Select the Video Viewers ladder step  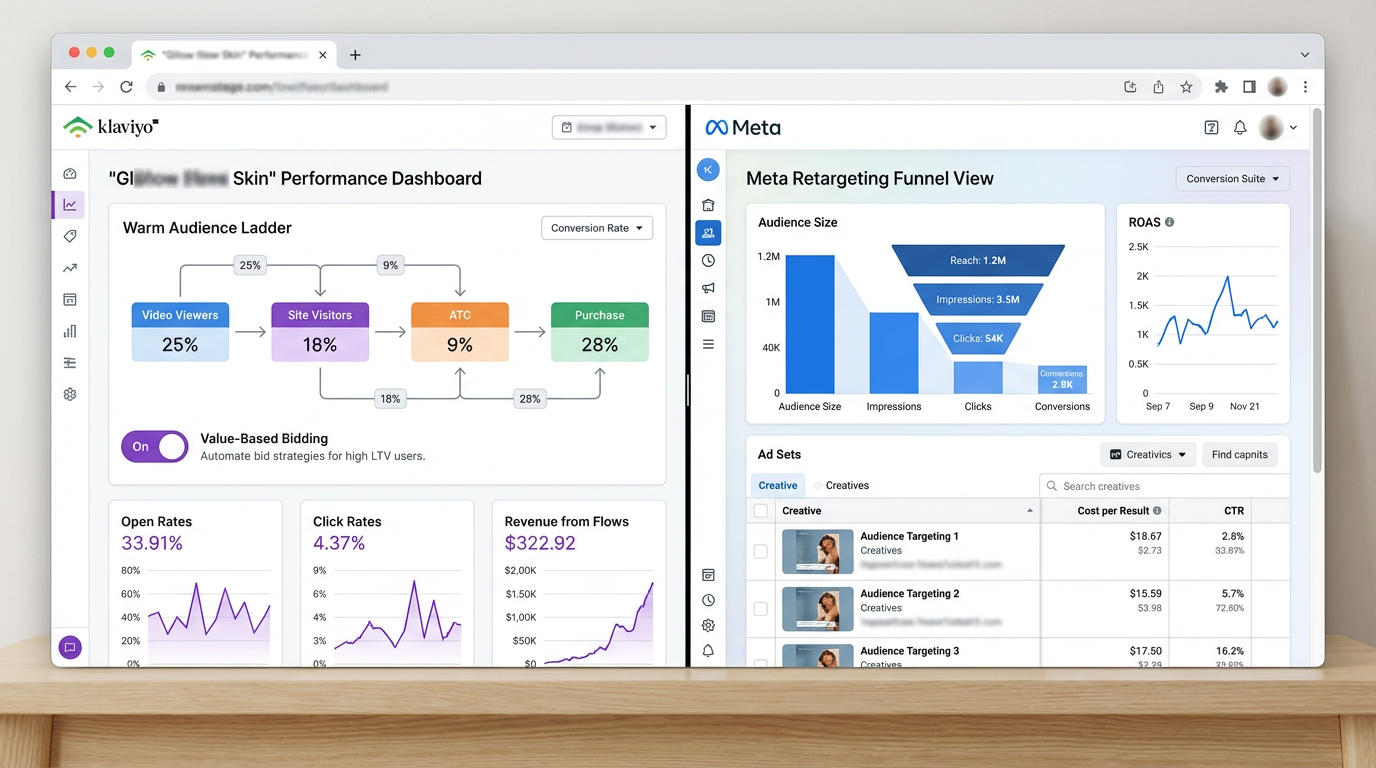tap(180, 332)
